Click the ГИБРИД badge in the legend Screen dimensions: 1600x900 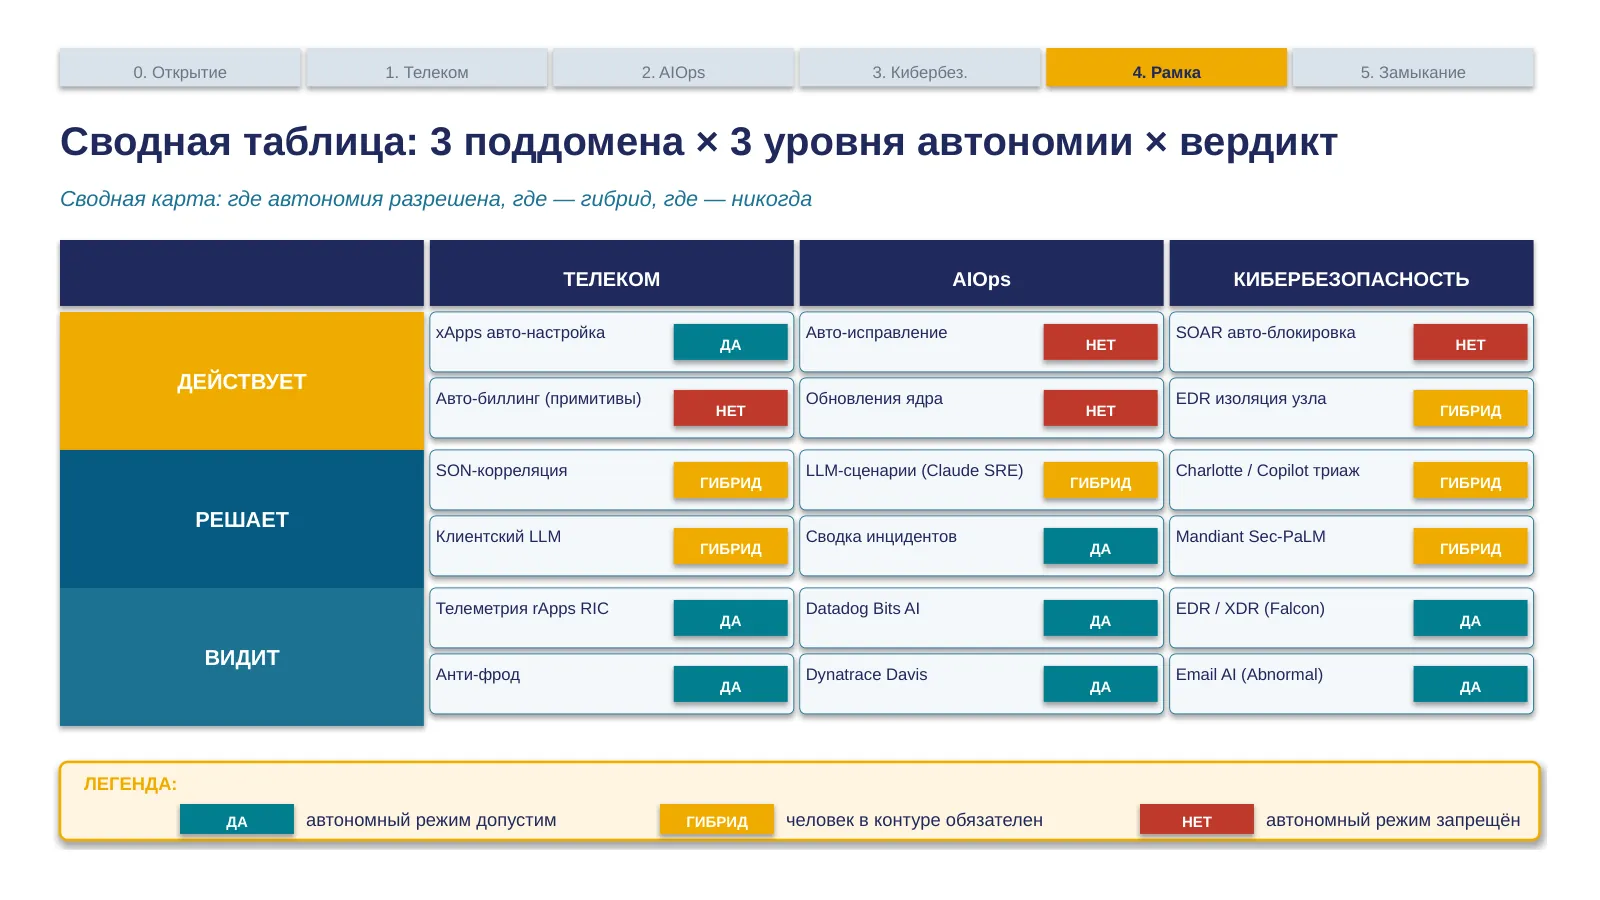tap(717, 820)
